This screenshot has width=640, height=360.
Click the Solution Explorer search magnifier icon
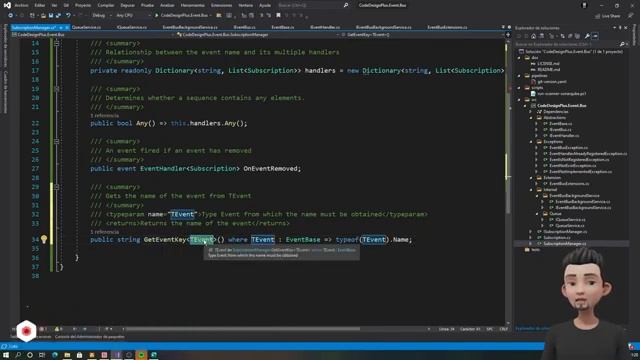tap(622, 44)
